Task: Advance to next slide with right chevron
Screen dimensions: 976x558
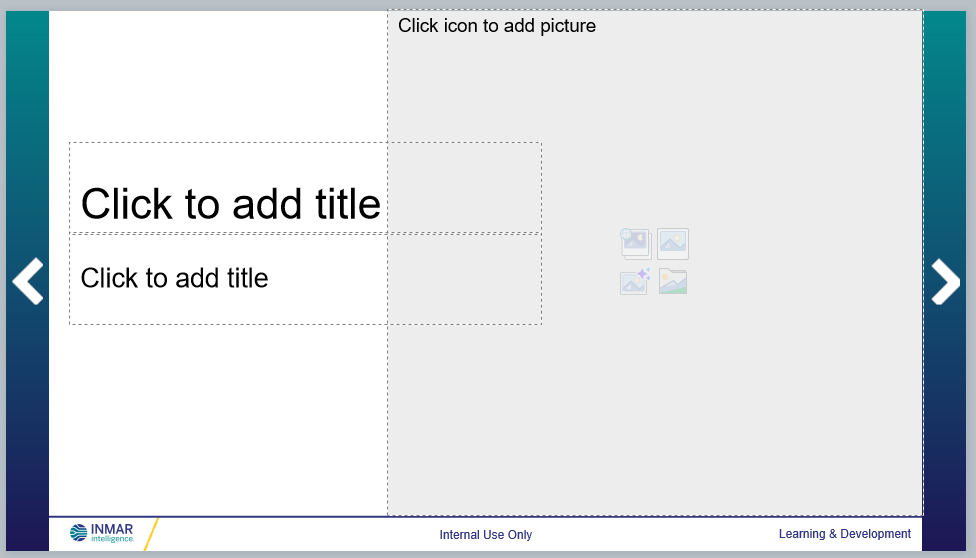Action: (945, 281)
